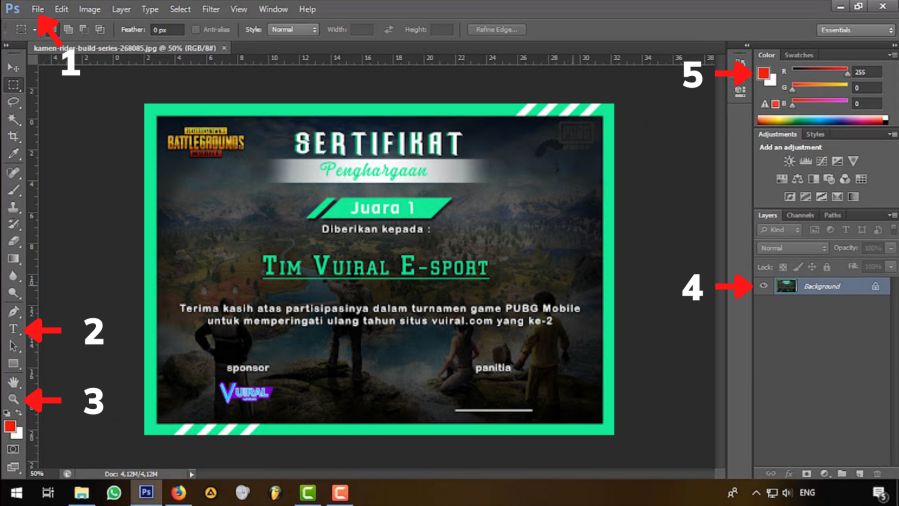
Task: Switch to the Channels tab
Action: pyautogui.click(x=800, y=215)
